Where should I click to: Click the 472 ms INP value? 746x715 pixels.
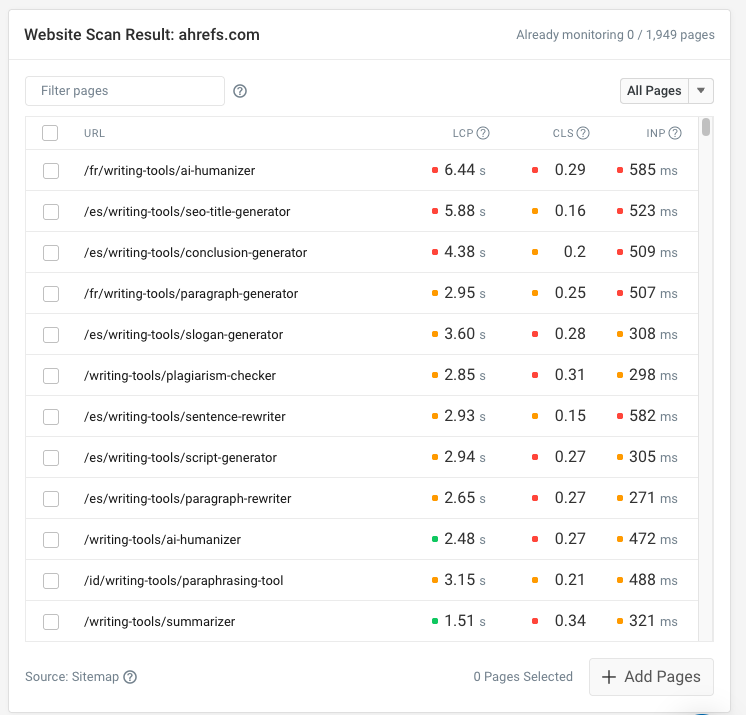[x=653, y=539]
